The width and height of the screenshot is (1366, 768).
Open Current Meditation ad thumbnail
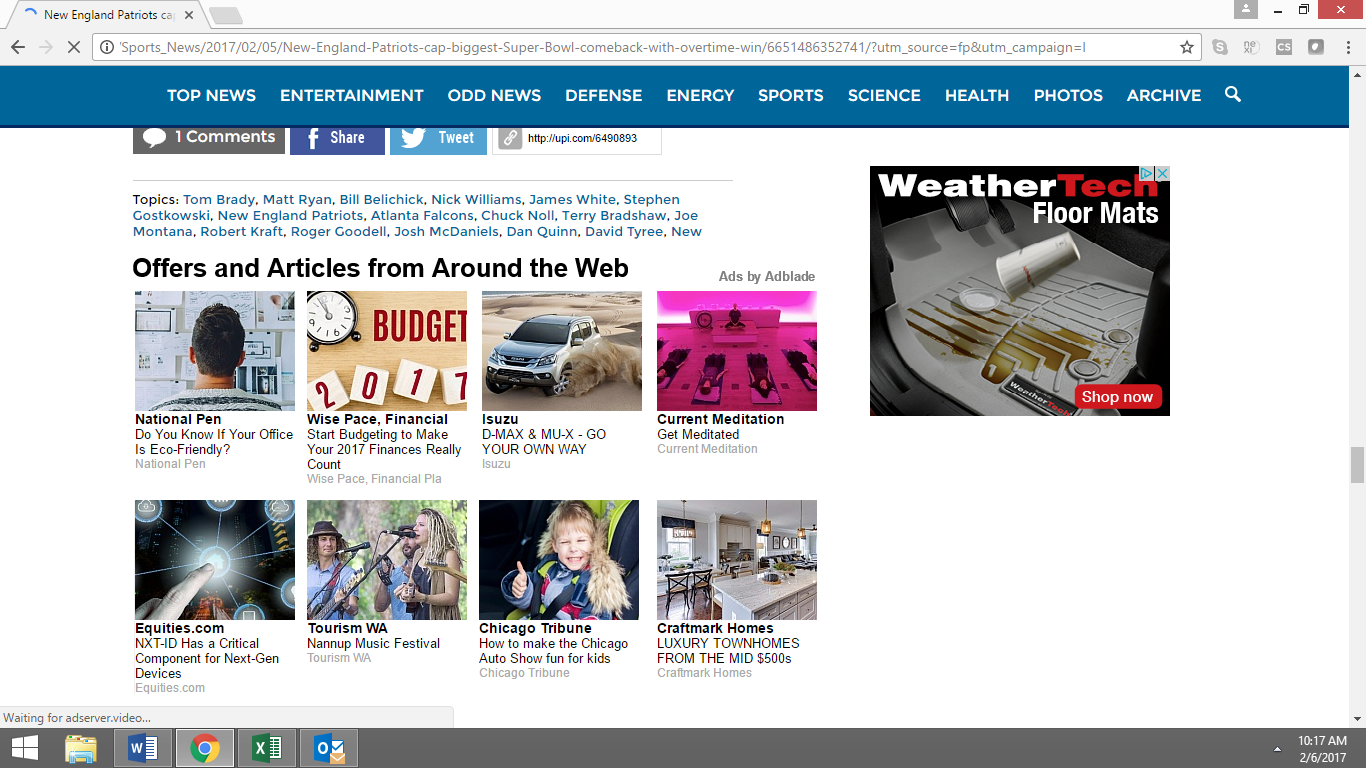pos(737,351)
